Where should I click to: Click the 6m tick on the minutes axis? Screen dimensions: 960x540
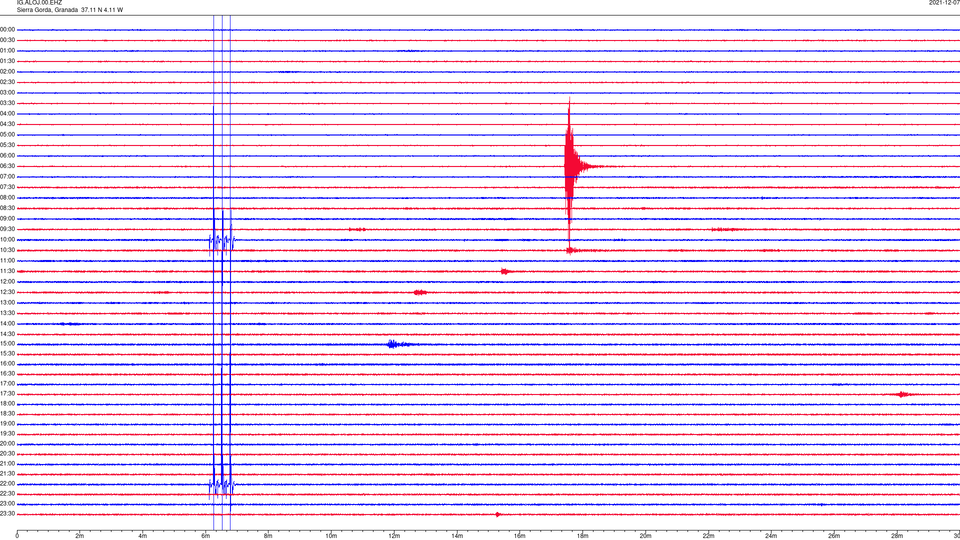[206, 536]
